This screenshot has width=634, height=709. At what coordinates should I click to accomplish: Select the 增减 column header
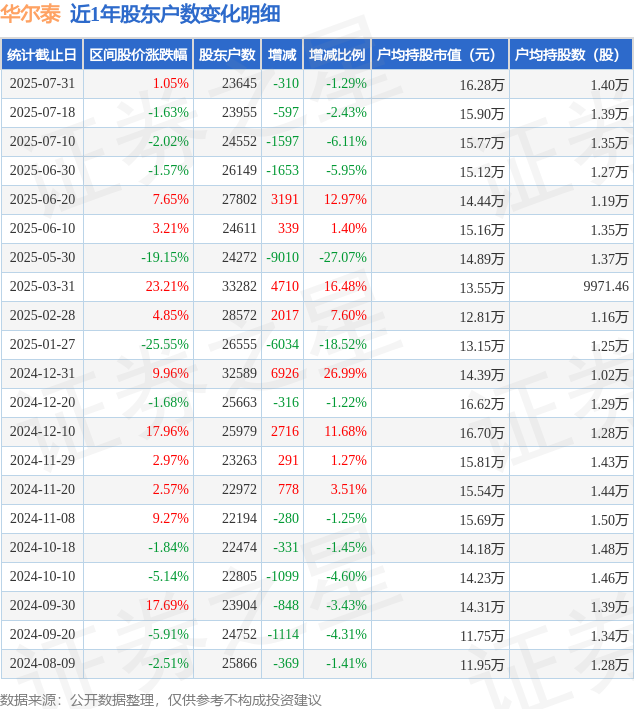pyautogui.click(x=282, y=55)
